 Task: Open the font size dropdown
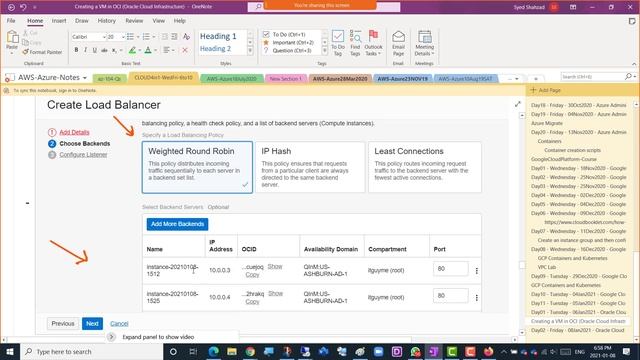123,37
